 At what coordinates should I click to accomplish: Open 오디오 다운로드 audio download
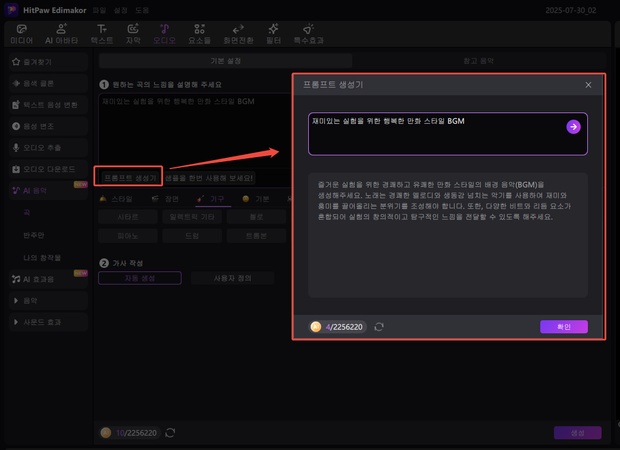pos(48,169)
